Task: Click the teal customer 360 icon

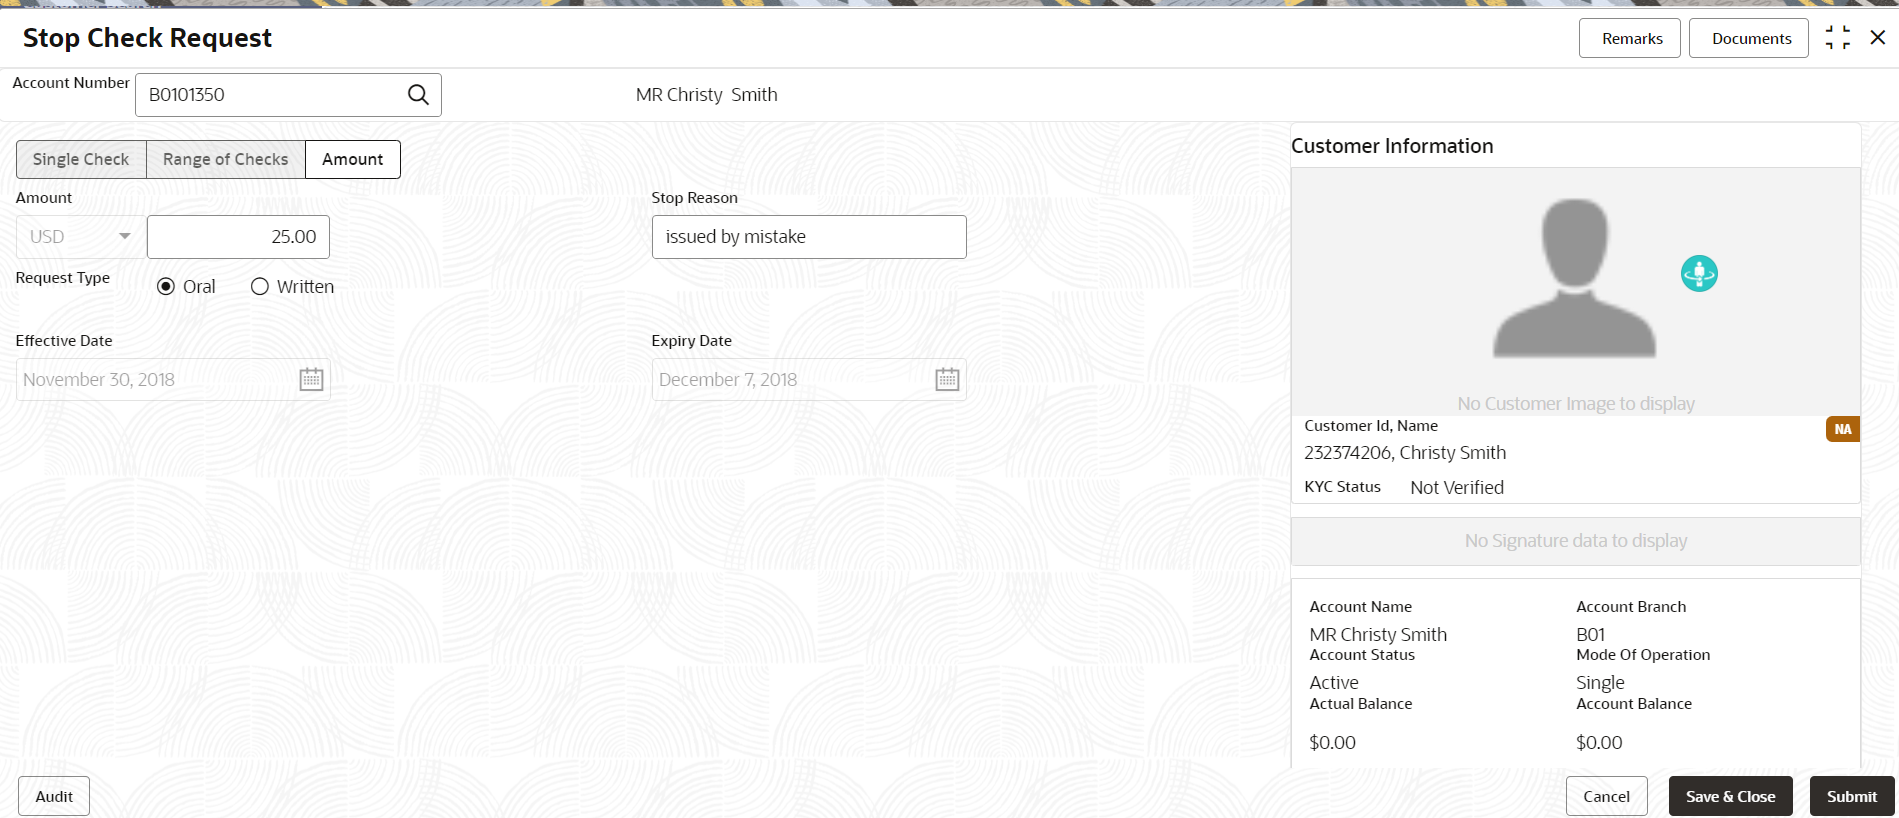Action: [1699, 273]
